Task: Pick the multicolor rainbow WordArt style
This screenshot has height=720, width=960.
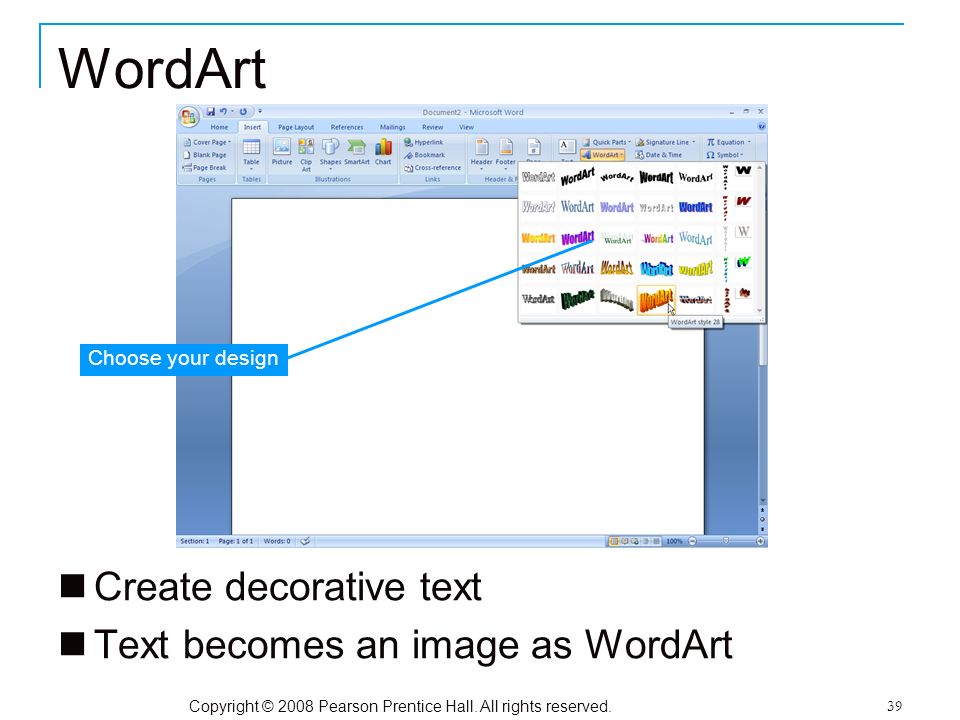Action: pyautogui.click(x=656, y=238)
